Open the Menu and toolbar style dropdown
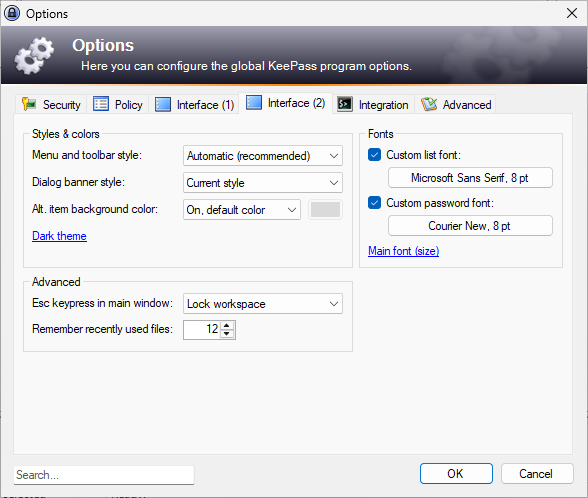Viewport: 588px width, 498px height. click(262, 156)
